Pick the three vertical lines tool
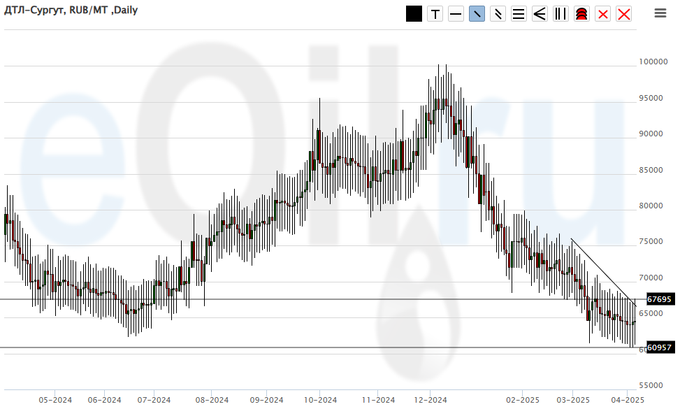The height and width of the screenshot is (409, 680). pyautogui.click(x=560, y=13)
